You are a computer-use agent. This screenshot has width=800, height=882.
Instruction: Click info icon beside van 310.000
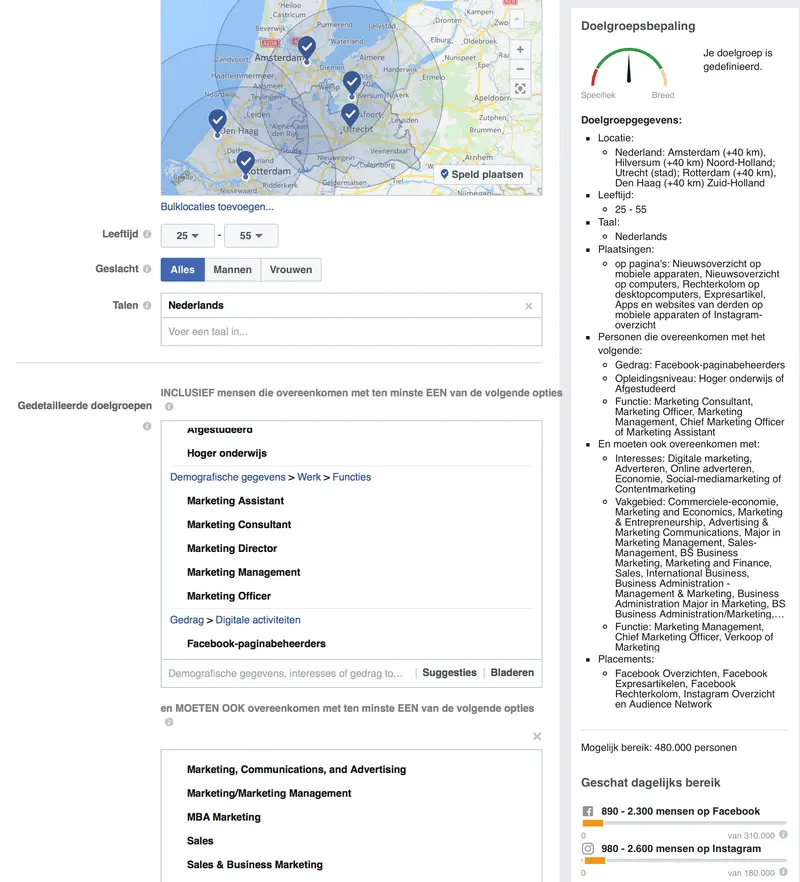783,835
